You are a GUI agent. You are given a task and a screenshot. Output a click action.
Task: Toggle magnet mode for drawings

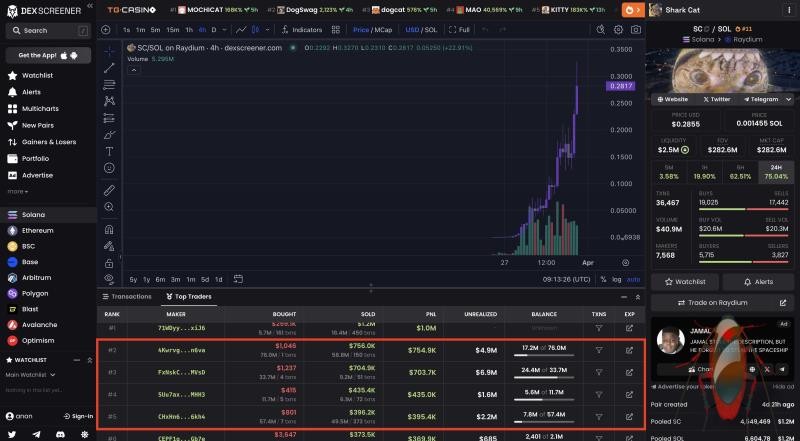(x=109, y=230)
